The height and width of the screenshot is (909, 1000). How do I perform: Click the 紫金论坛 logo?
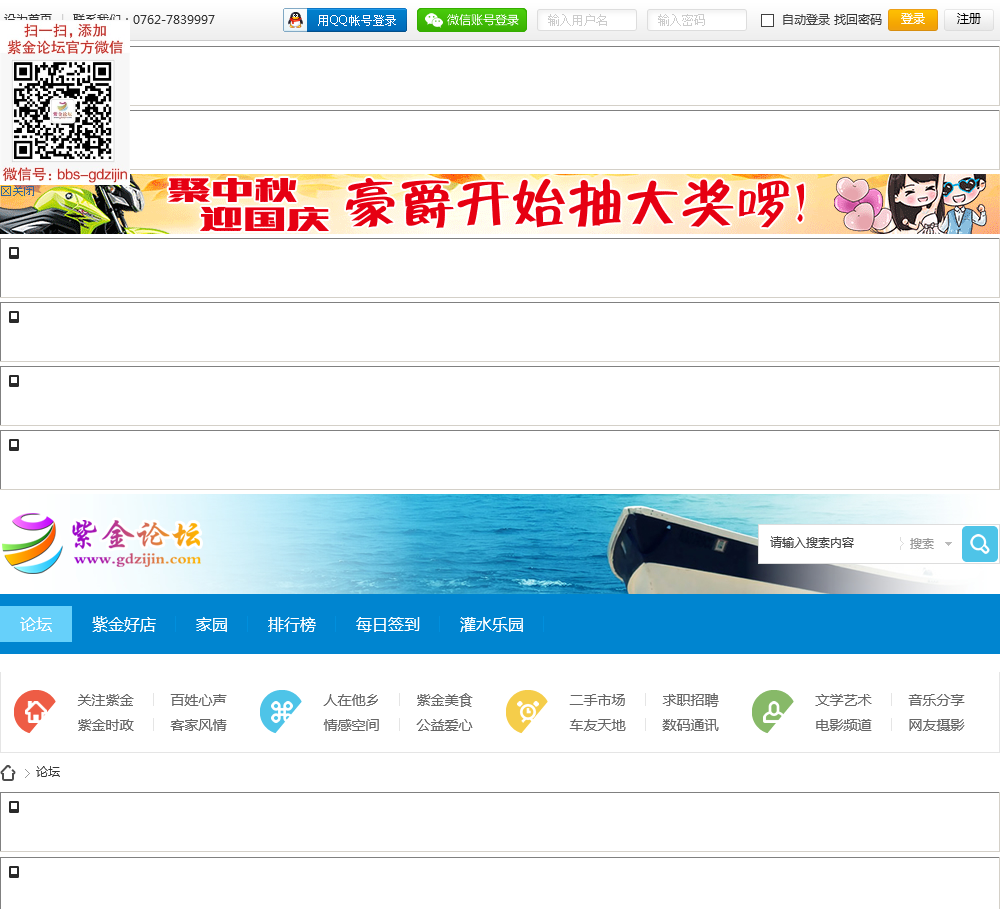[x=102, y=543]
